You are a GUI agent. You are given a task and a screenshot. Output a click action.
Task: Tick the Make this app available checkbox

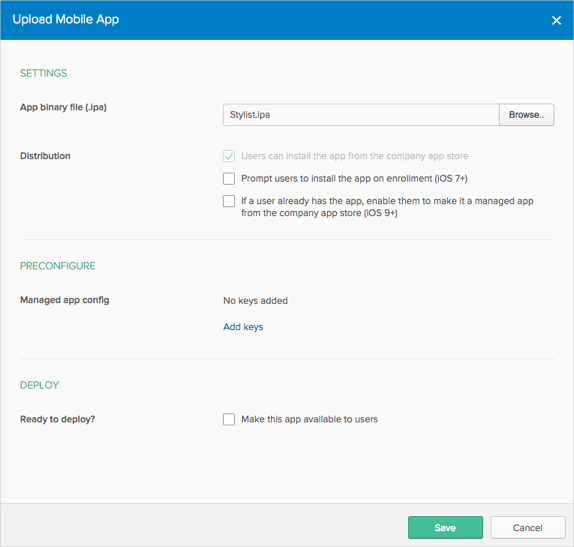229,419
